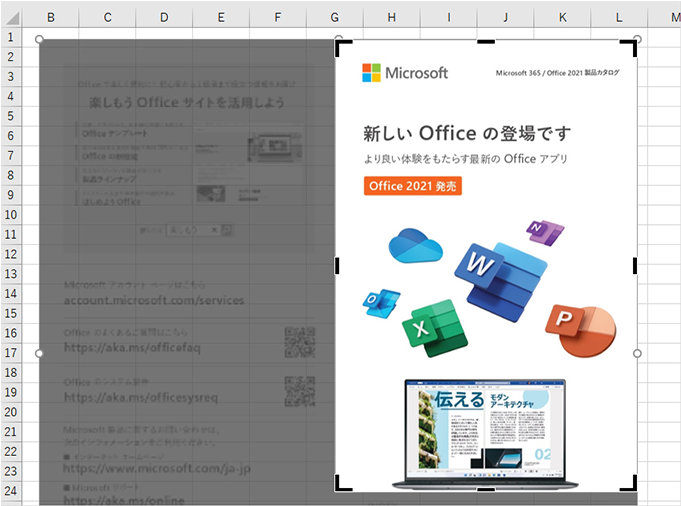
Task: Select row 17 header
Action: pyautogui.click(x=11, y=353)
